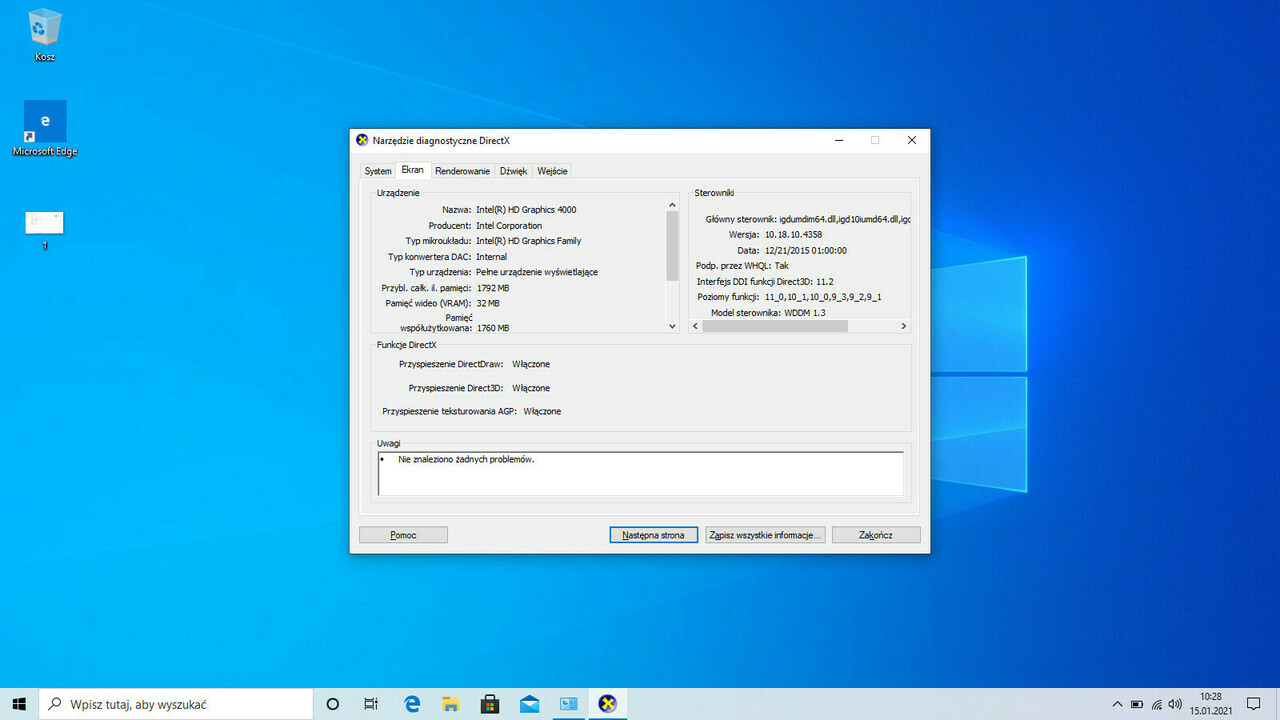Select the Ekran tab
Screen dimensions: 1280x720
(x=413, y=170)
